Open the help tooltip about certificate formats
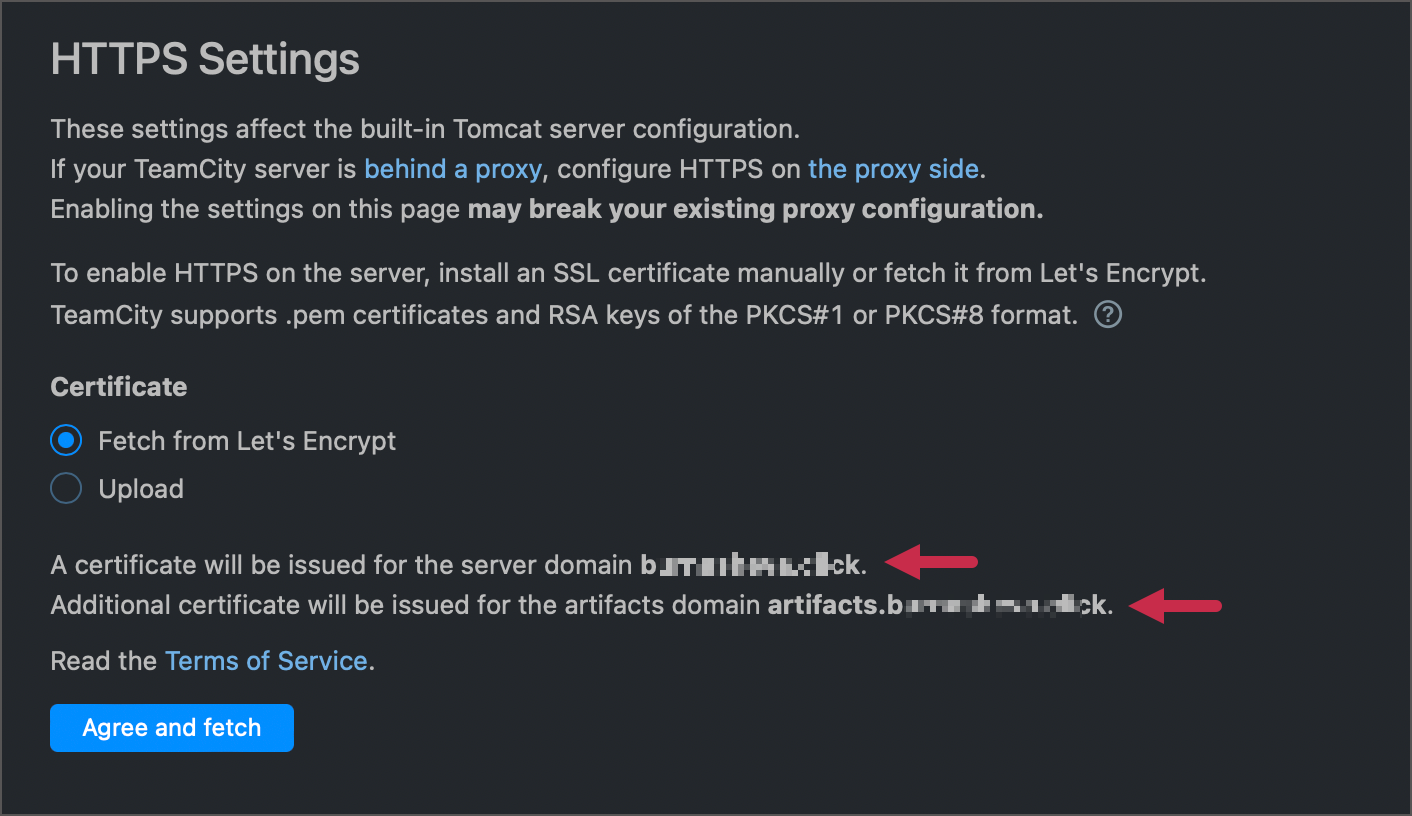The height and width of the screenshot is (816, 1412). click(x=1107, y=314)
